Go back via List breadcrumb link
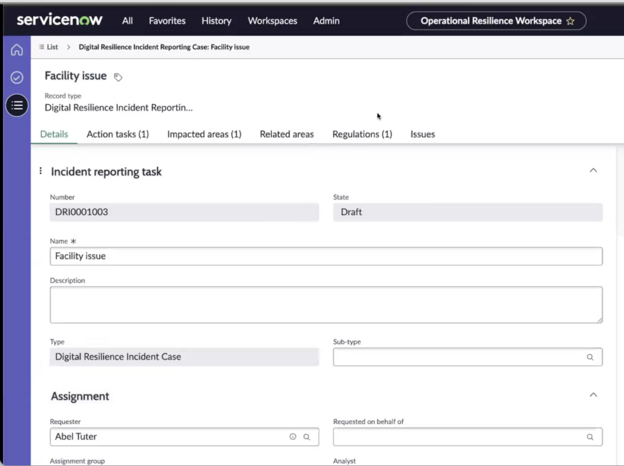 point(52,47)
